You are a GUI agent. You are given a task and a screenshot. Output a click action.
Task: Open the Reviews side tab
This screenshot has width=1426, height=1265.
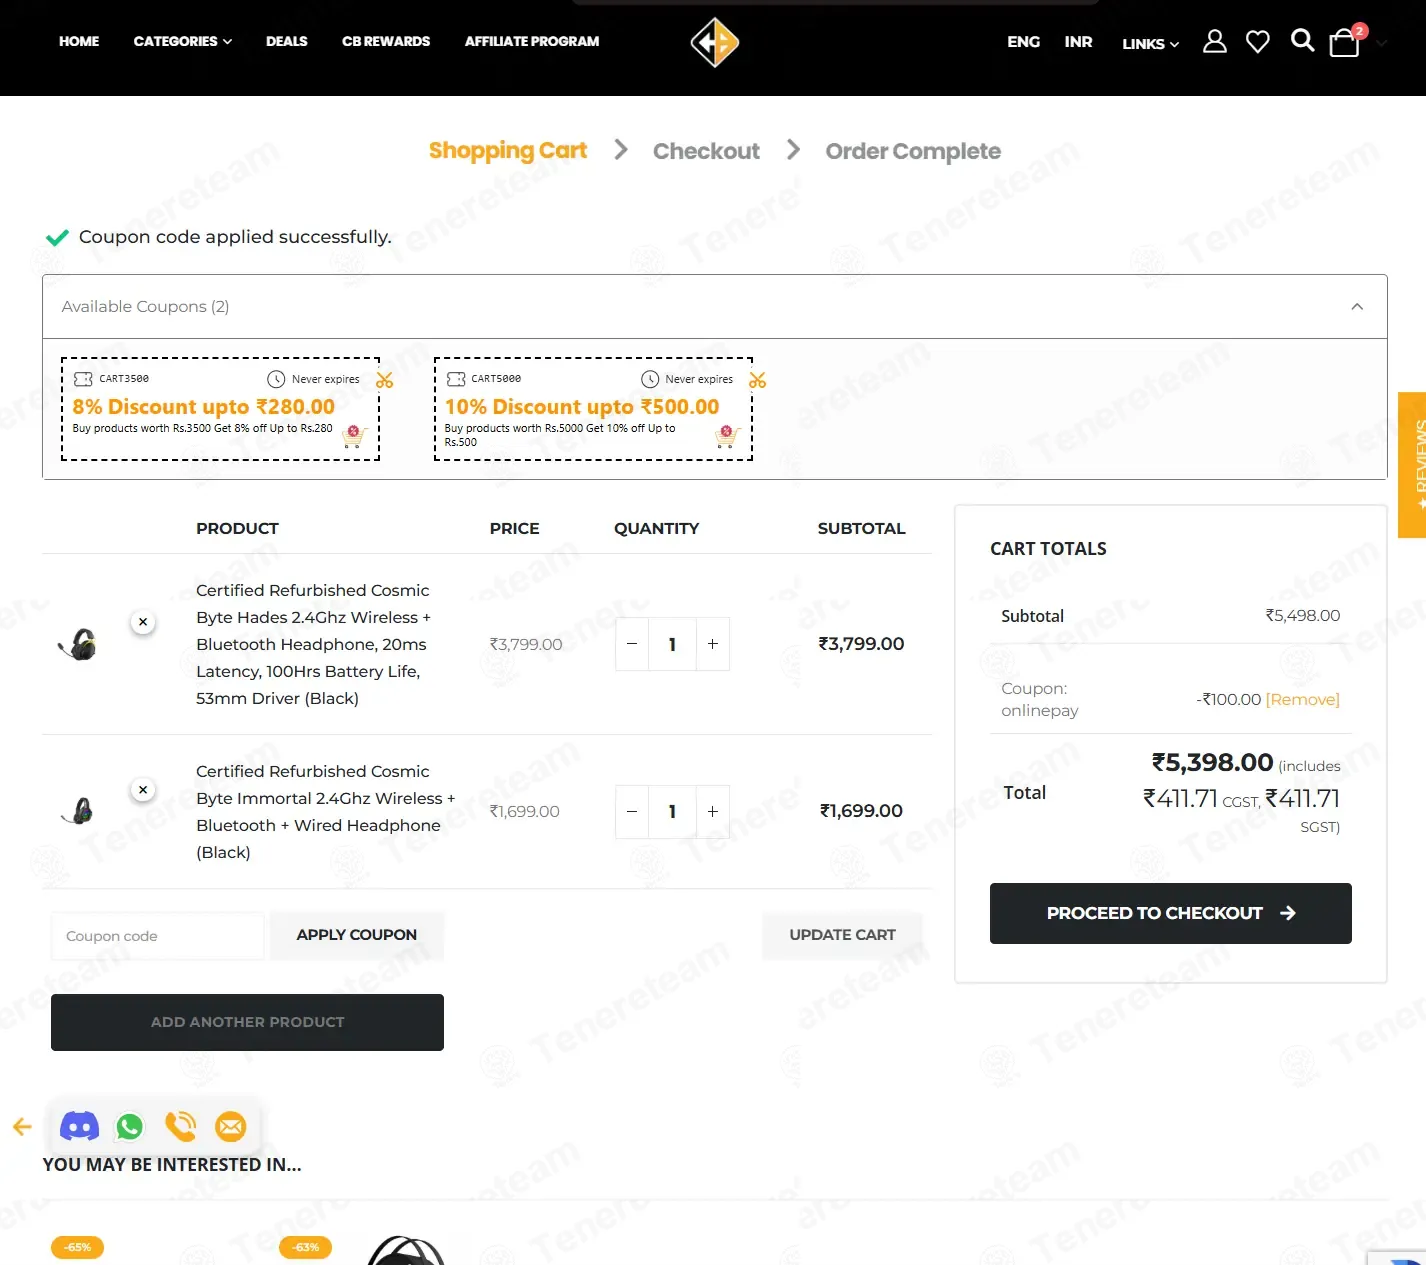pos(1412,465)
